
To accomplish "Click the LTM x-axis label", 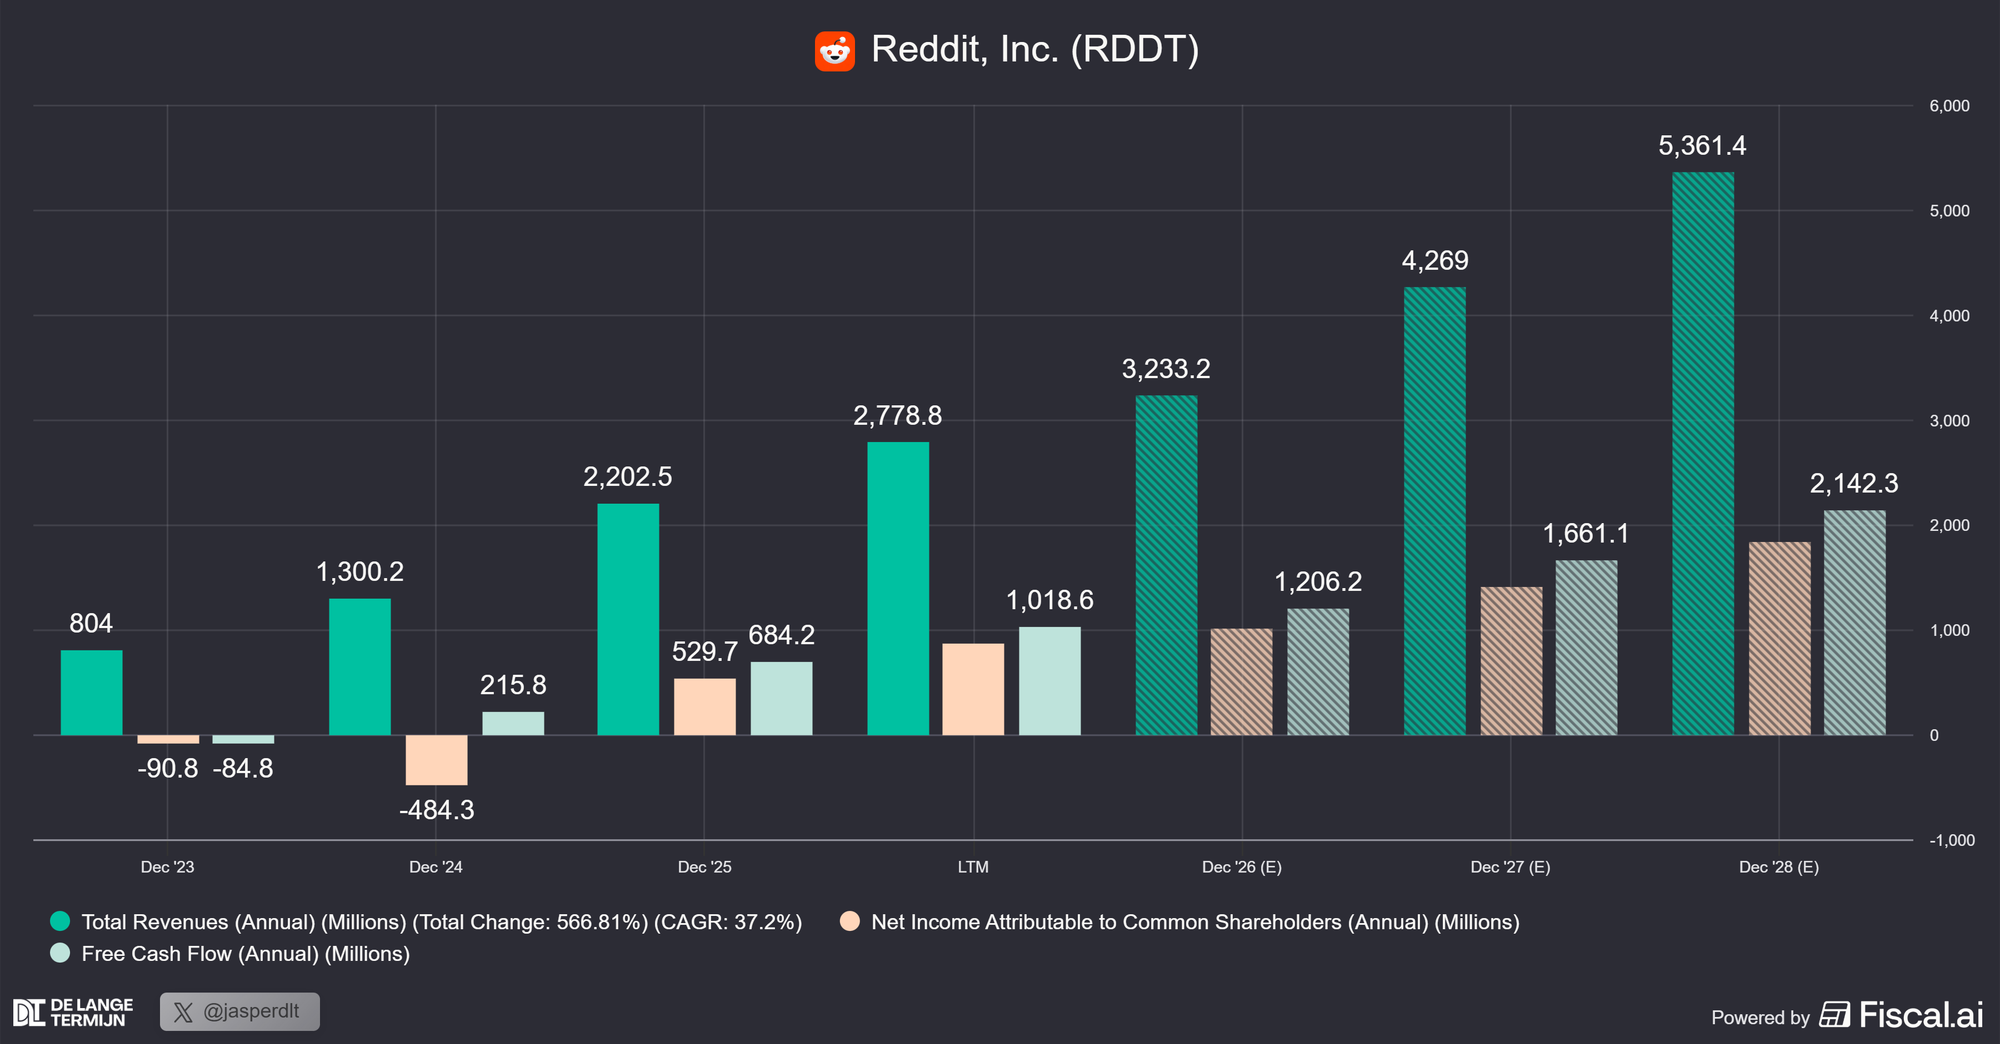I will tap(973, 867).
